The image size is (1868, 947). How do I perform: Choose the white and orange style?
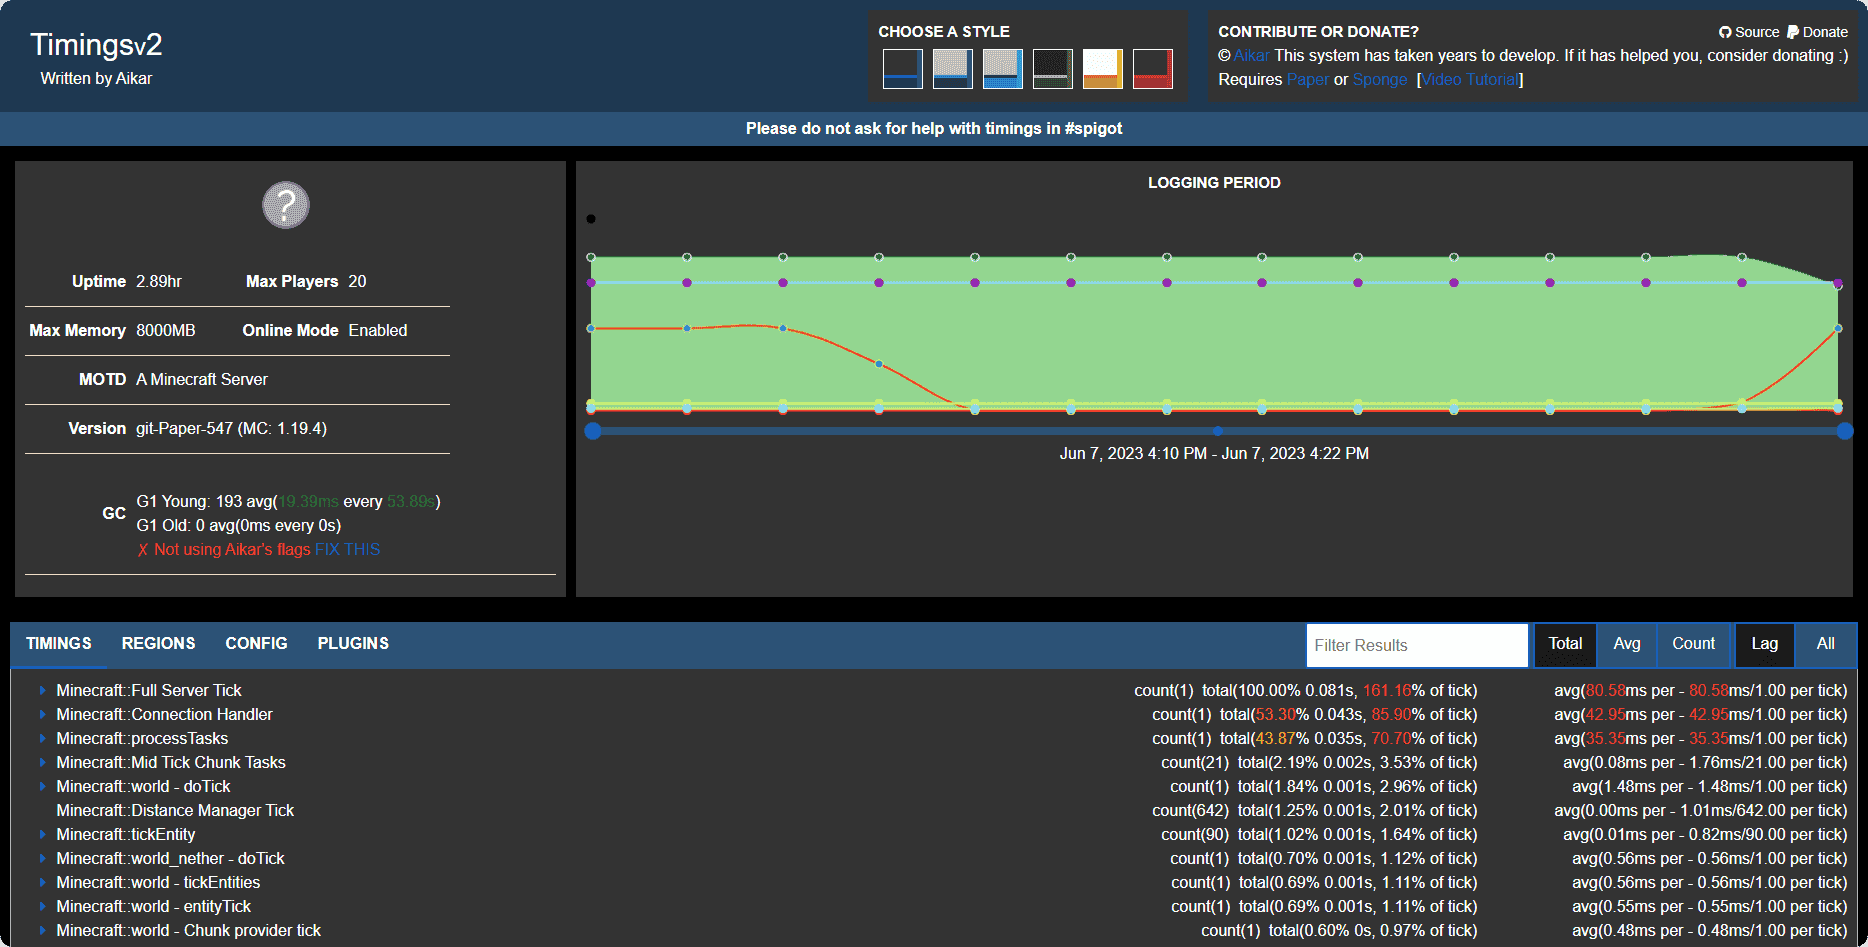point(1102,69)
